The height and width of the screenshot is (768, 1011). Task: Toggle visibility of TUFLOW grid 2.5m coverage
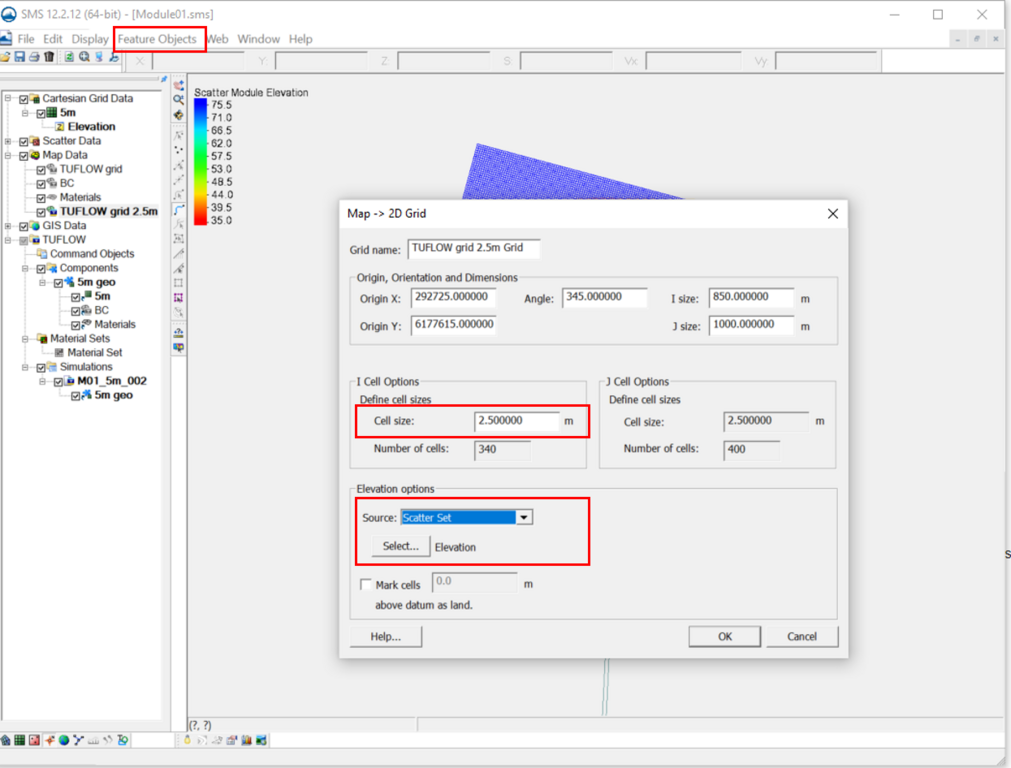[41, 212]
